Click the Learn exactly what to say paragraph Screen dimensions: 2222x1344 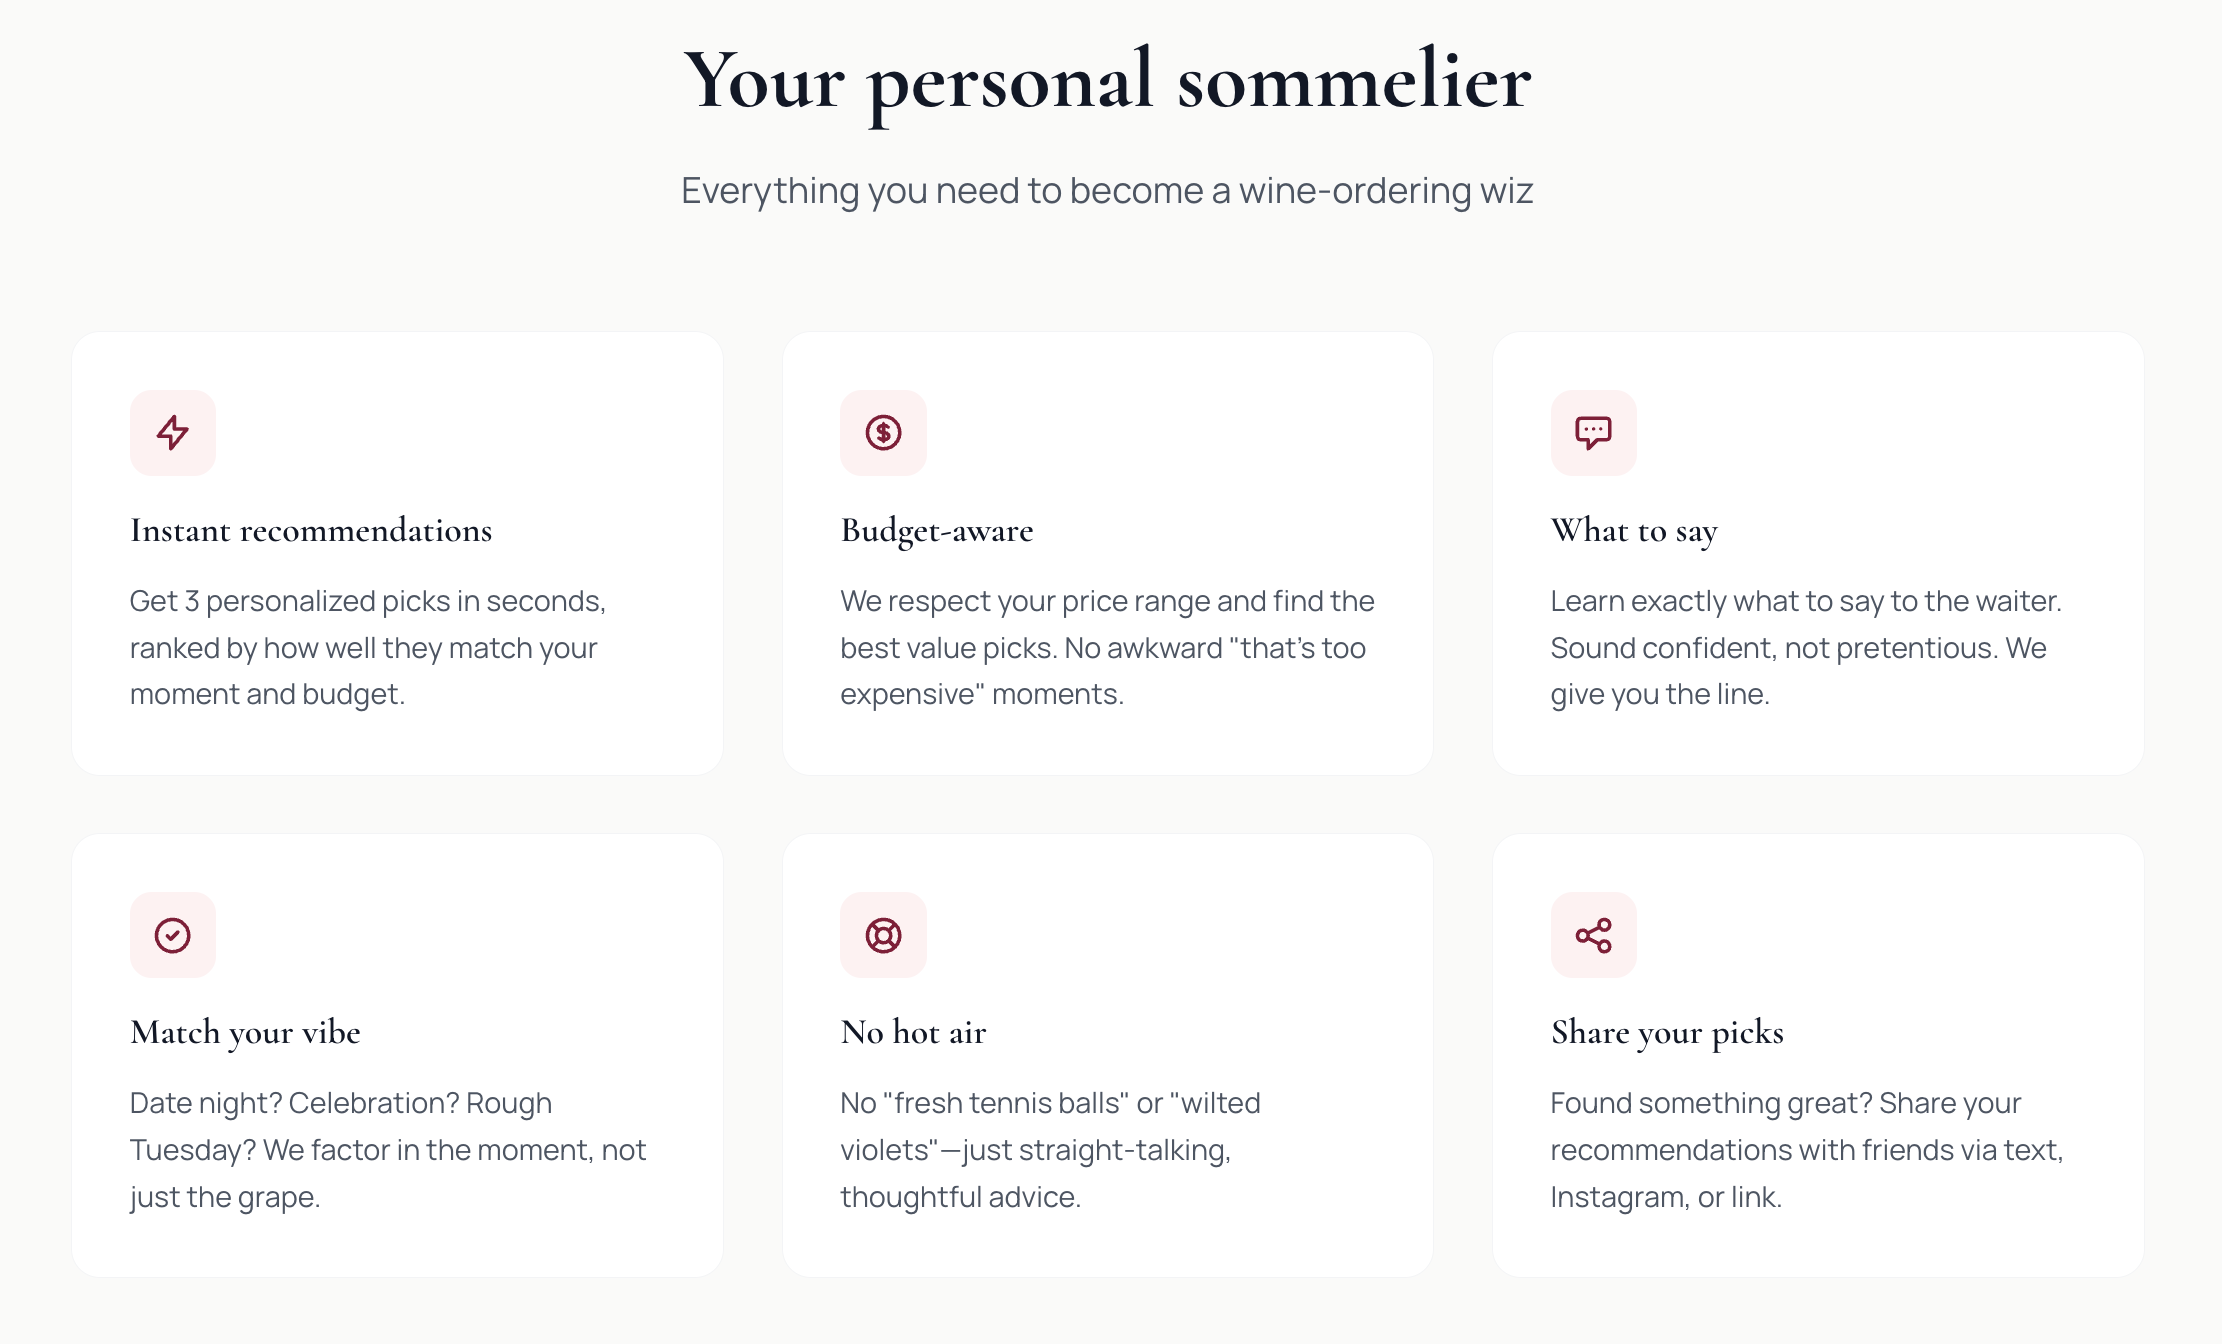(x=1806, y=647)
